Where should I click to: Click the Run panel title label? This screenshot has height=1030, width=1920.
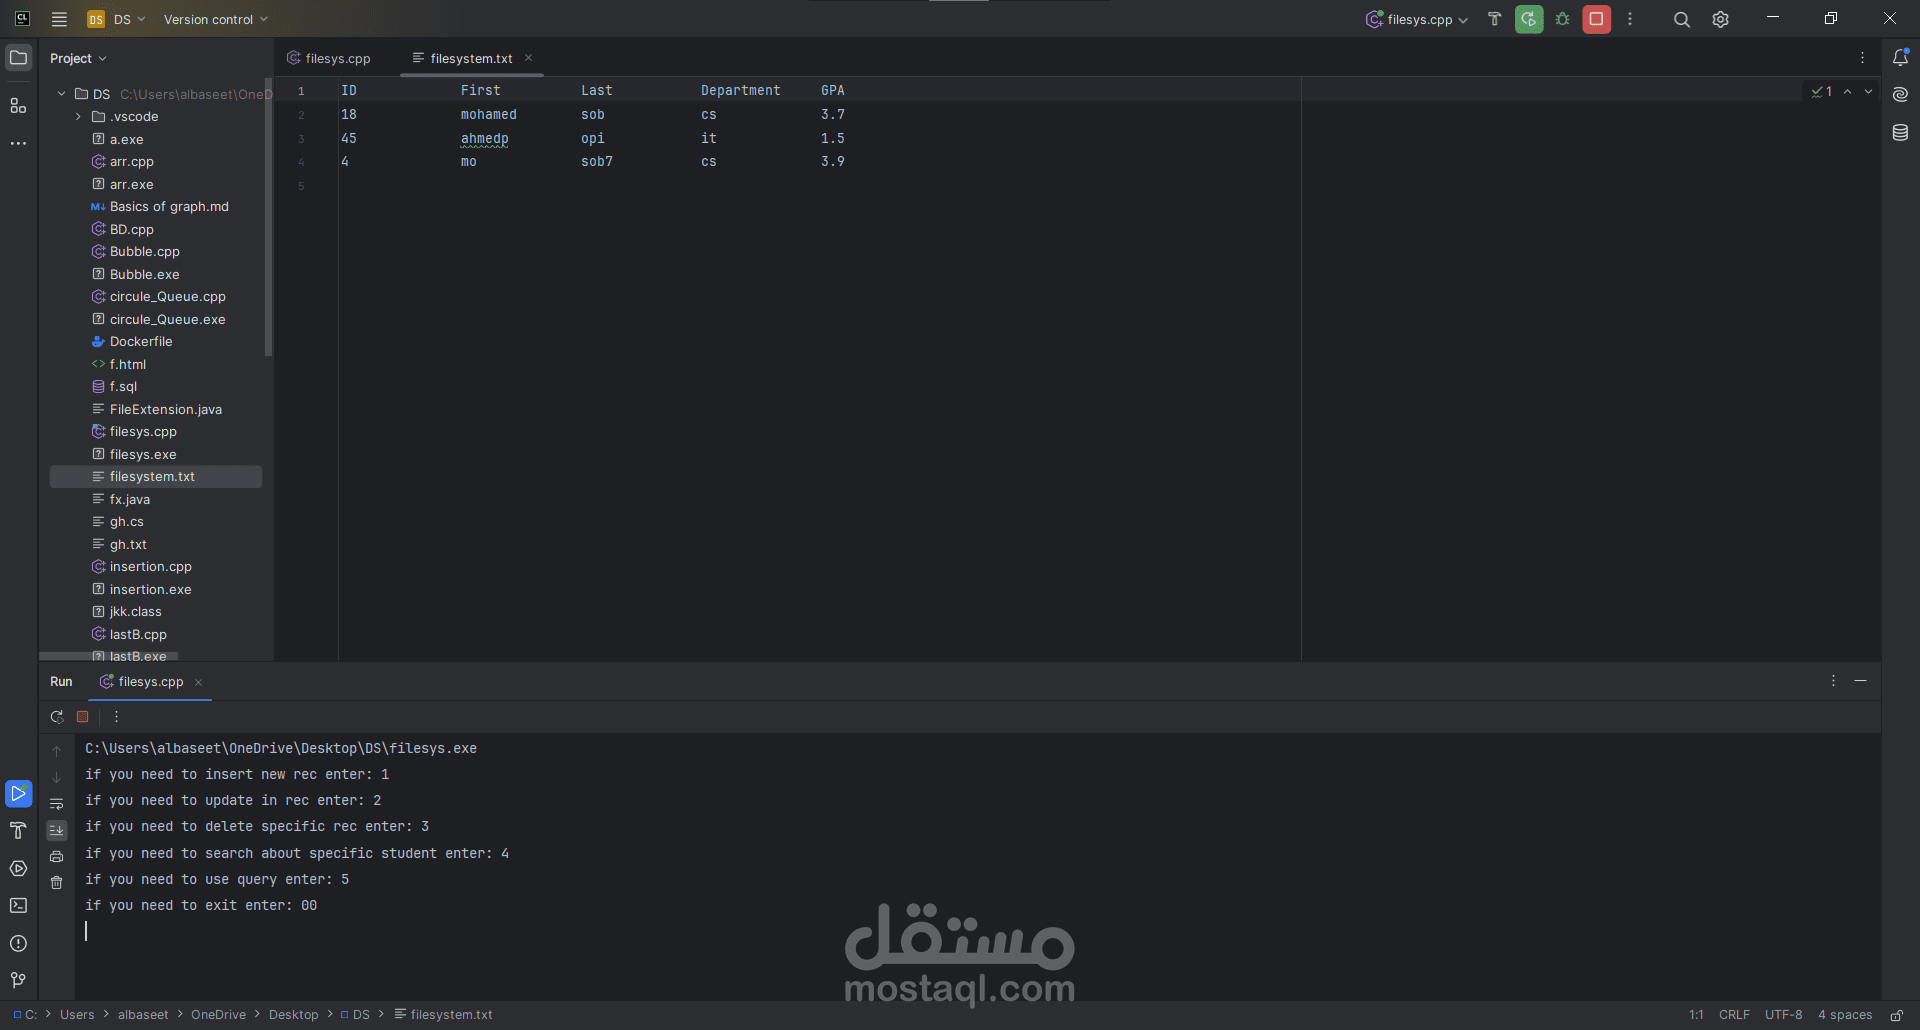point(61,682)
